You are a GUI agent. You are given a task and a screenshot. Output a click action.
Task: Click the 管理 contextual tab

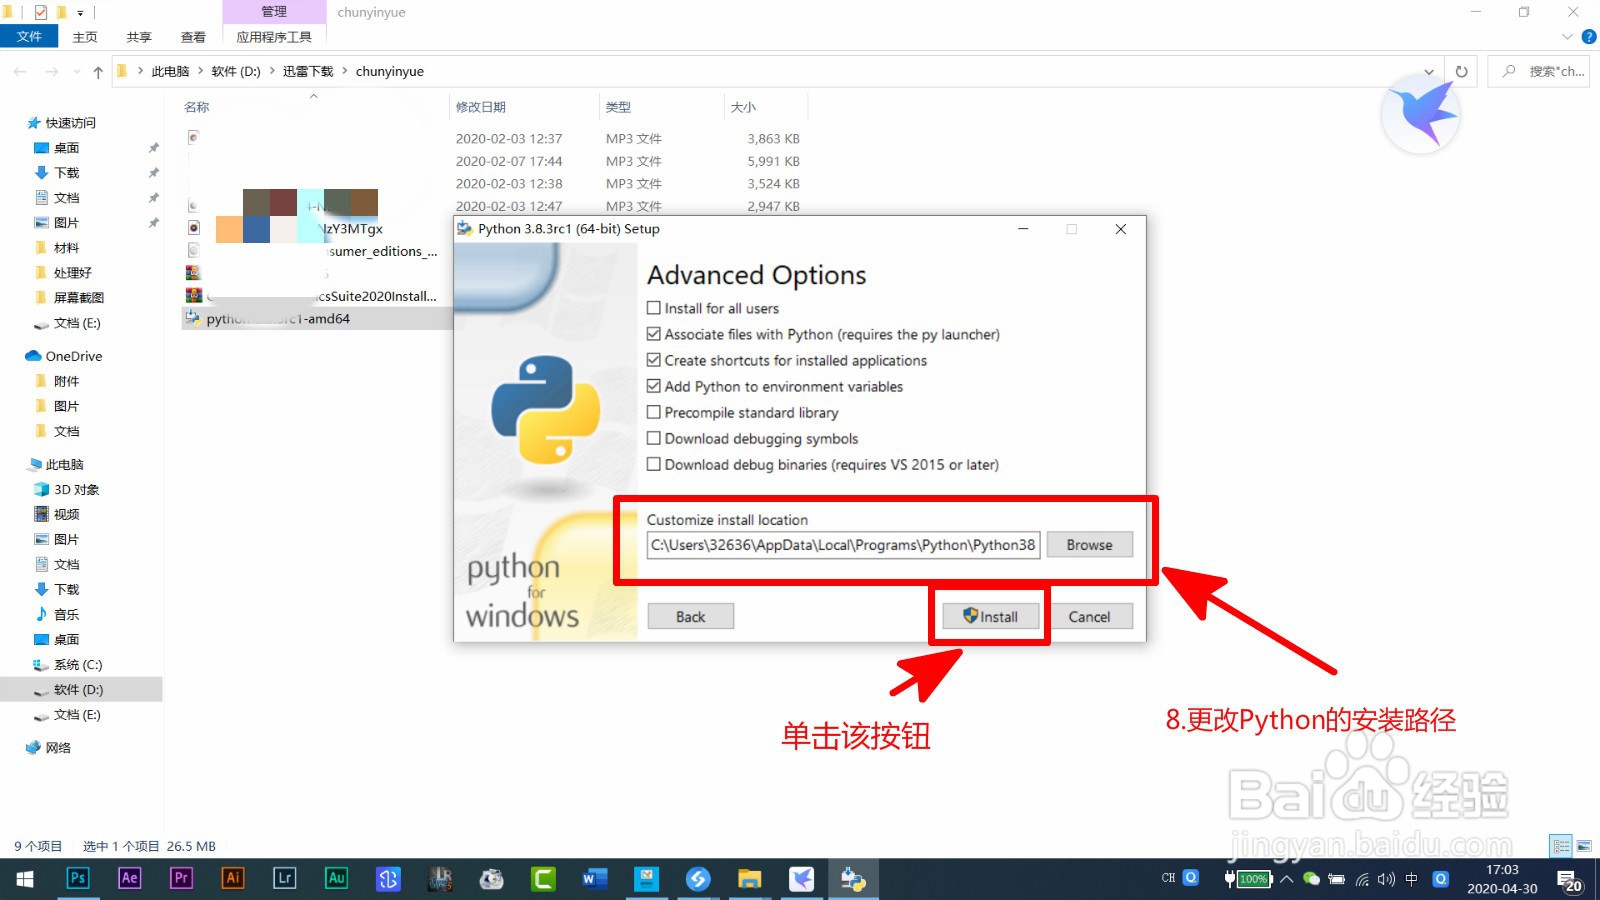point(274,12)
